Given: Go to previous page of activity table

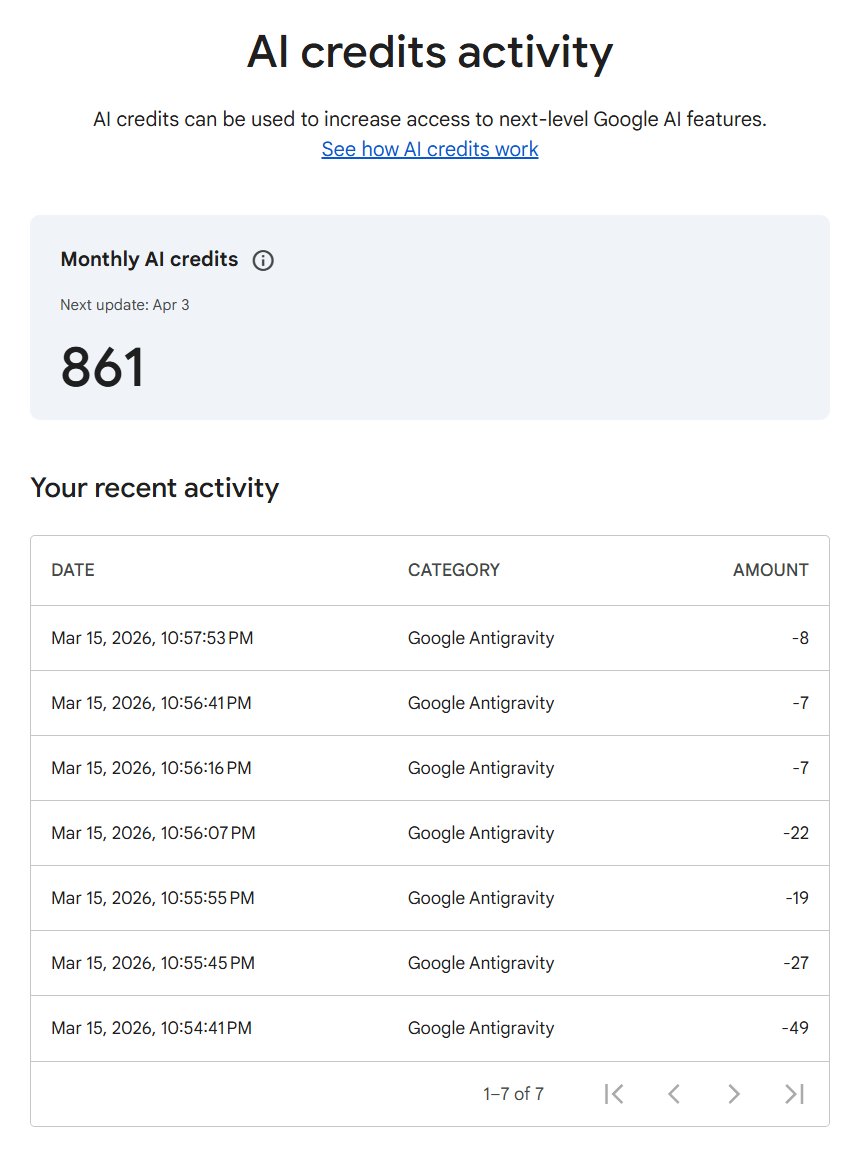Looking at the screenshot, I should (x=673, y=1094).
